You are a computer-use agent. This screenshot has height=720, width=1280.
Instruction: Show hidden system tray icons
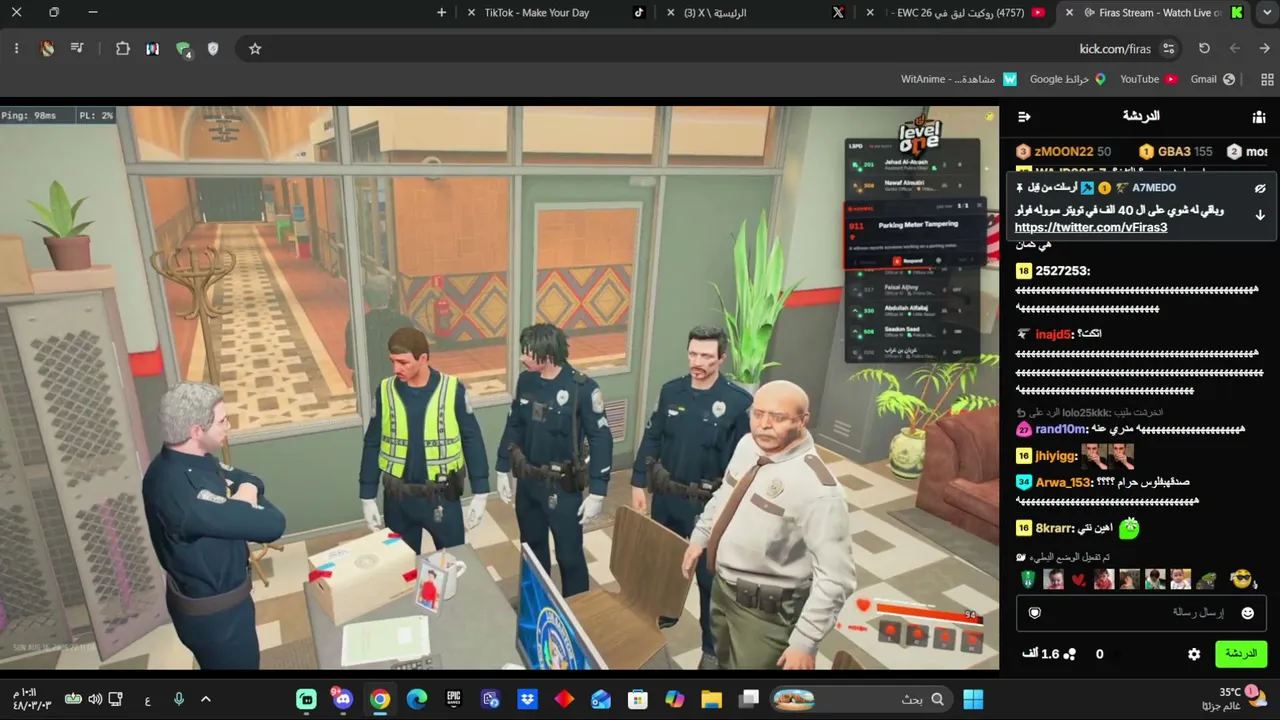click(206, 700)
